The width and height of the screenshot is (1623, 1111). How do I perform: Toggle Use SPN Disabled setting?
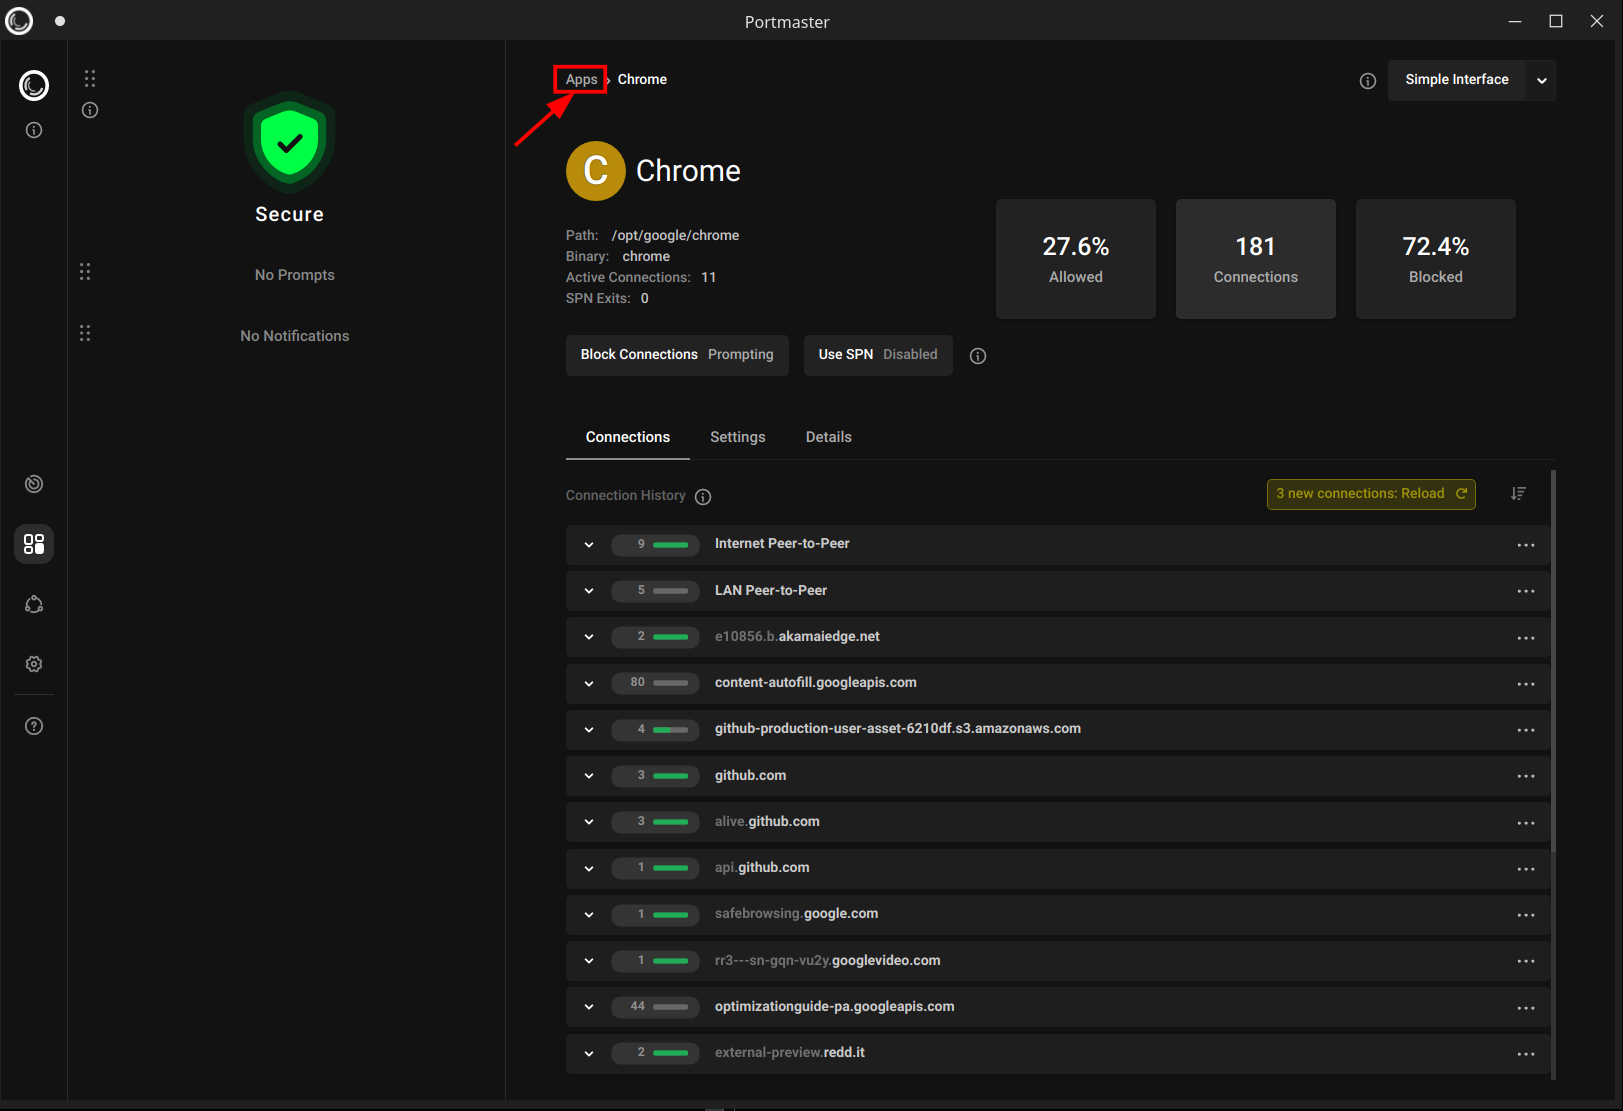pyautogui.click(x=878, y=355)
